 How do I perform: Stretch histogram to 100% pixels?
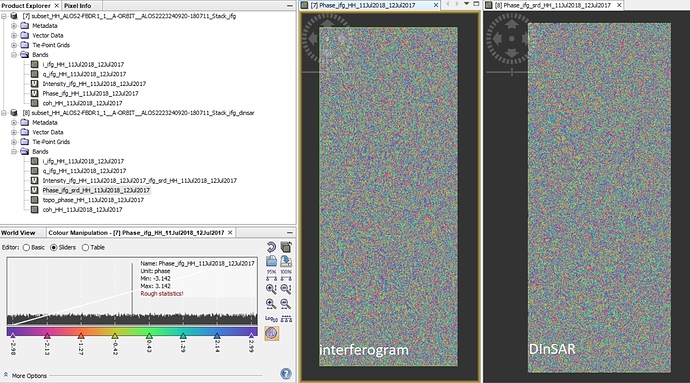point(286,275)
